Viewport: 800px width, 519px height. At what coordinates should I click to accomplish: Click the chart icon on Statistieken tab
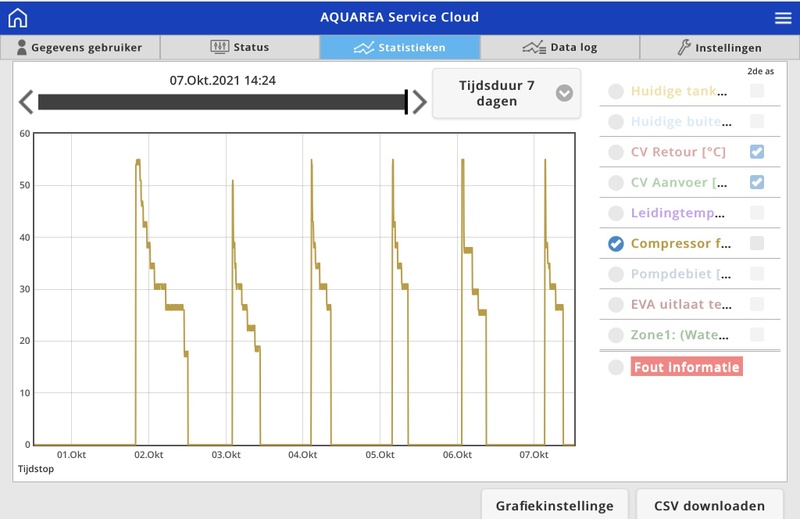click(x=363, y=47)
